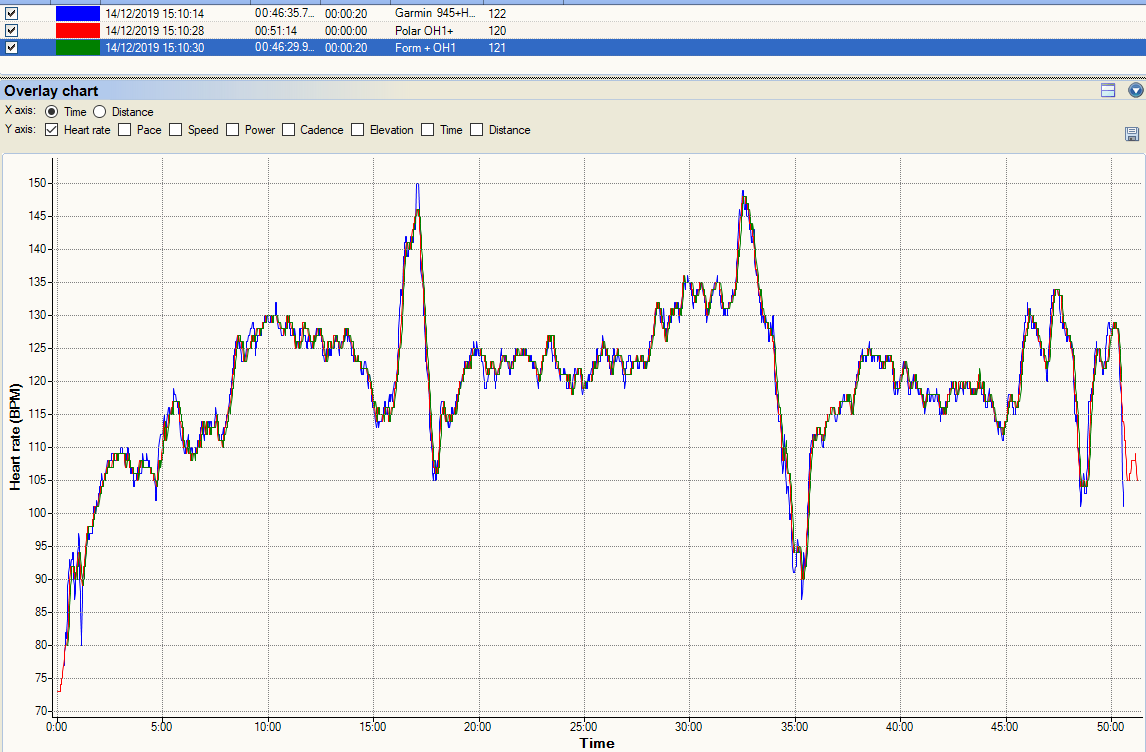Click the green color swatch for Form + OH1
Image resolution: width=1146 pixels, height=752 pixels.
77,47
